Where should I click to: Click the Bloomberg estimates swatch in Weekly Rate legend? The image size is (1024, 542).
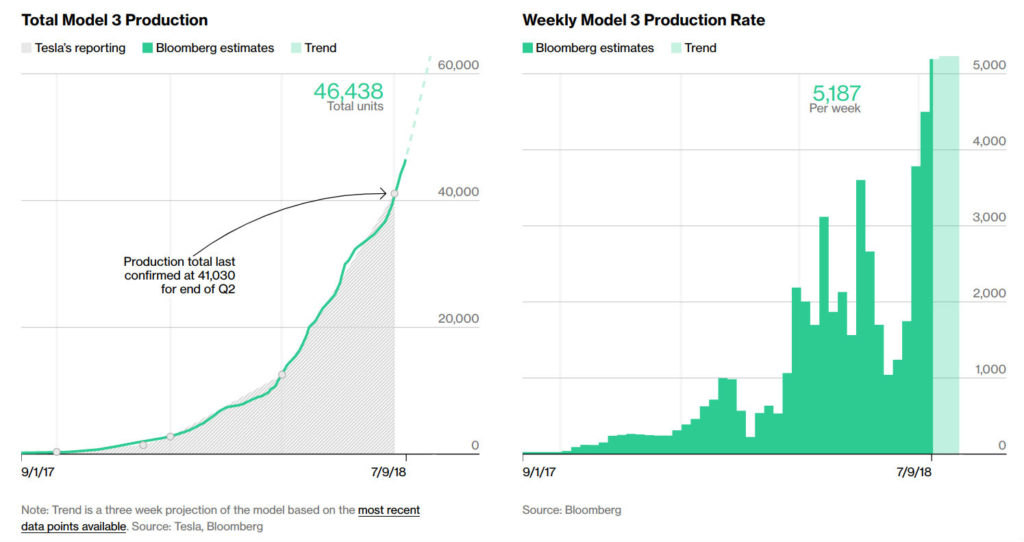(x=528, y=48)
